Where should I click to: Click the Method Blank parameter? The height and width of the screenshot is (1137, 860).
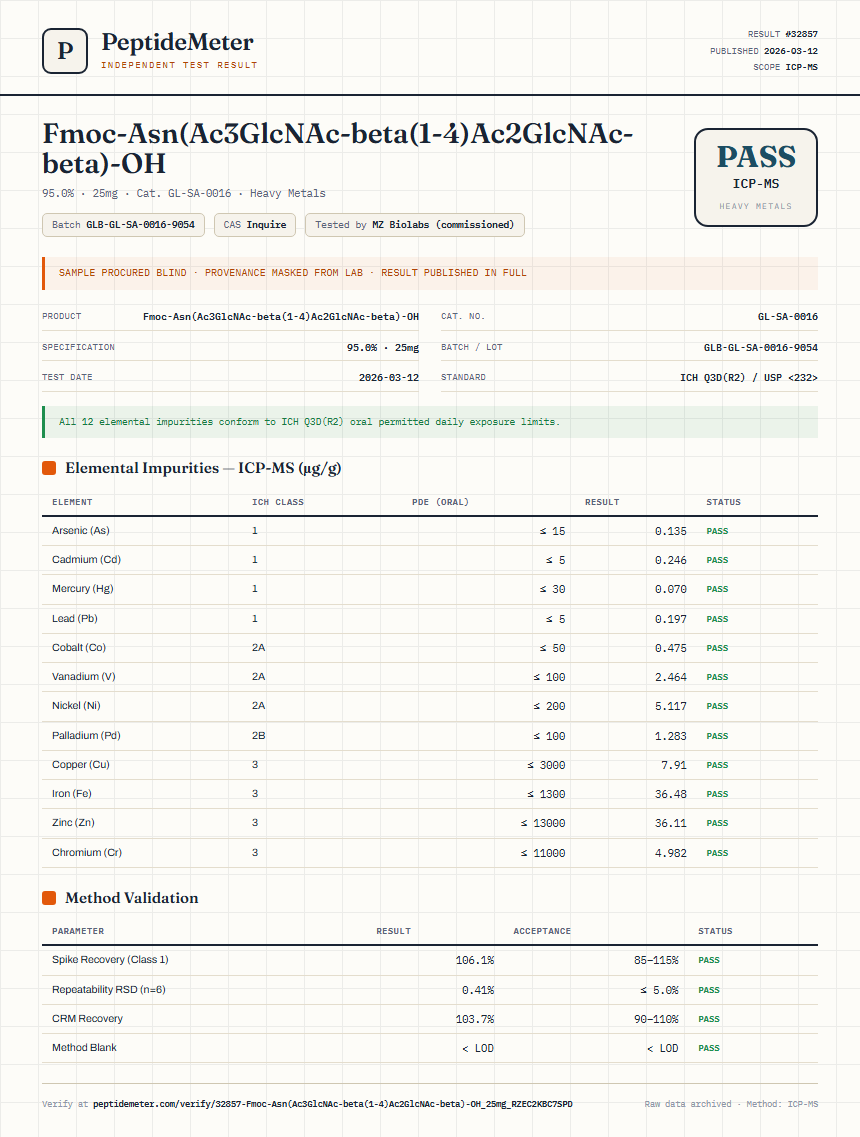point(84,1047)
